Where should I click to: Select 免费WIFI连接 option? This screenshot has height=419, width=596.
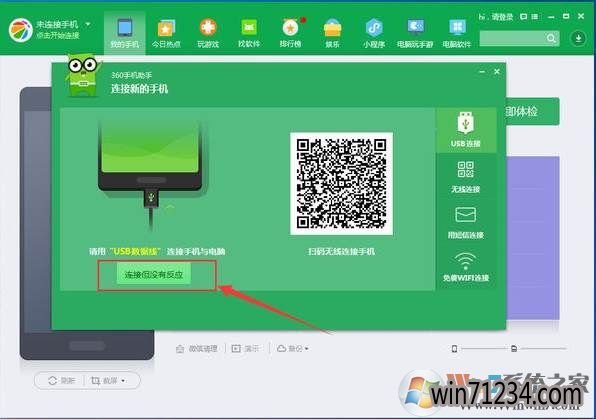point(466,267)
